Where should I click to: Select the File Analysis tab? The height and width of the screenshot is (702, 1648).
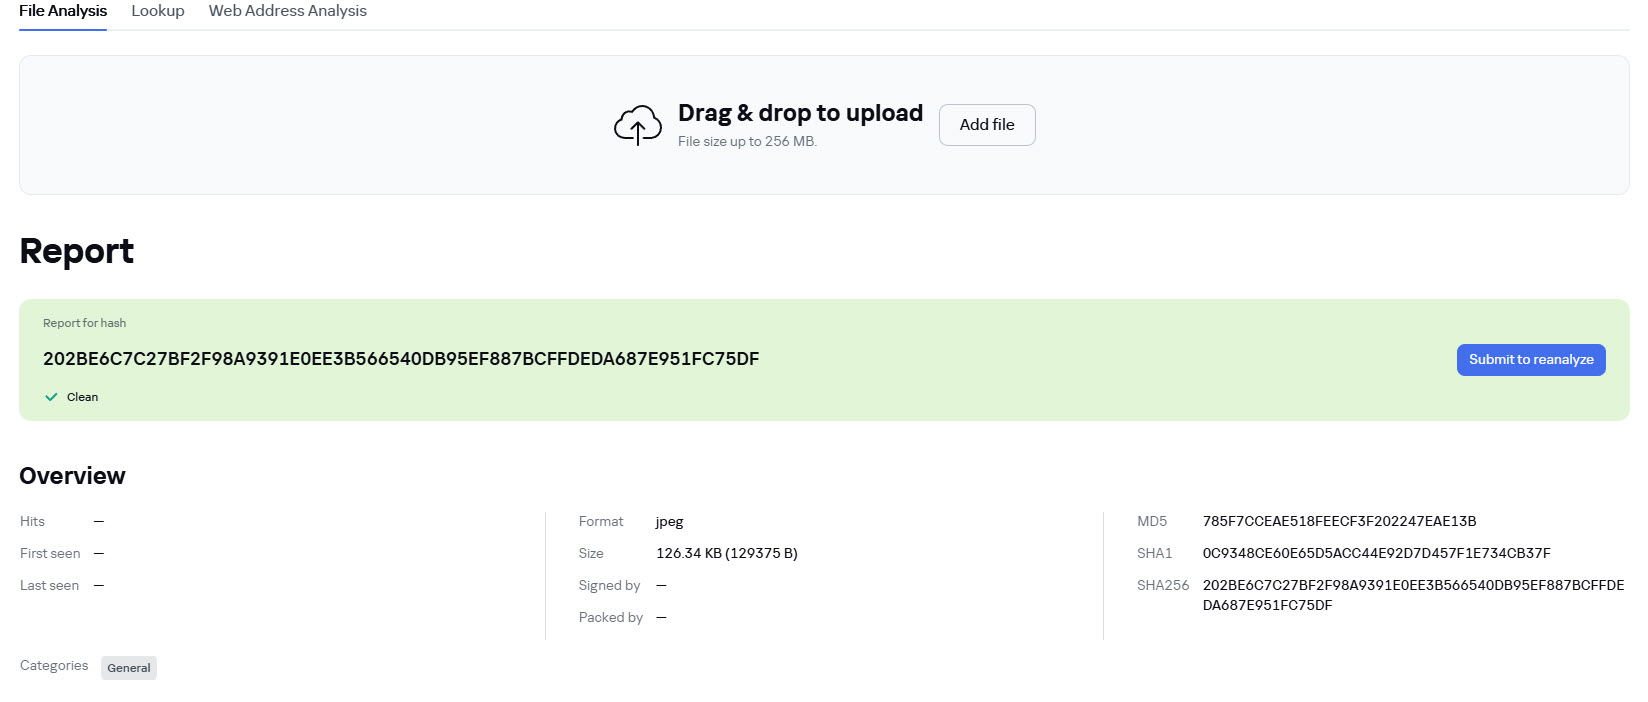tap(63, 11)
